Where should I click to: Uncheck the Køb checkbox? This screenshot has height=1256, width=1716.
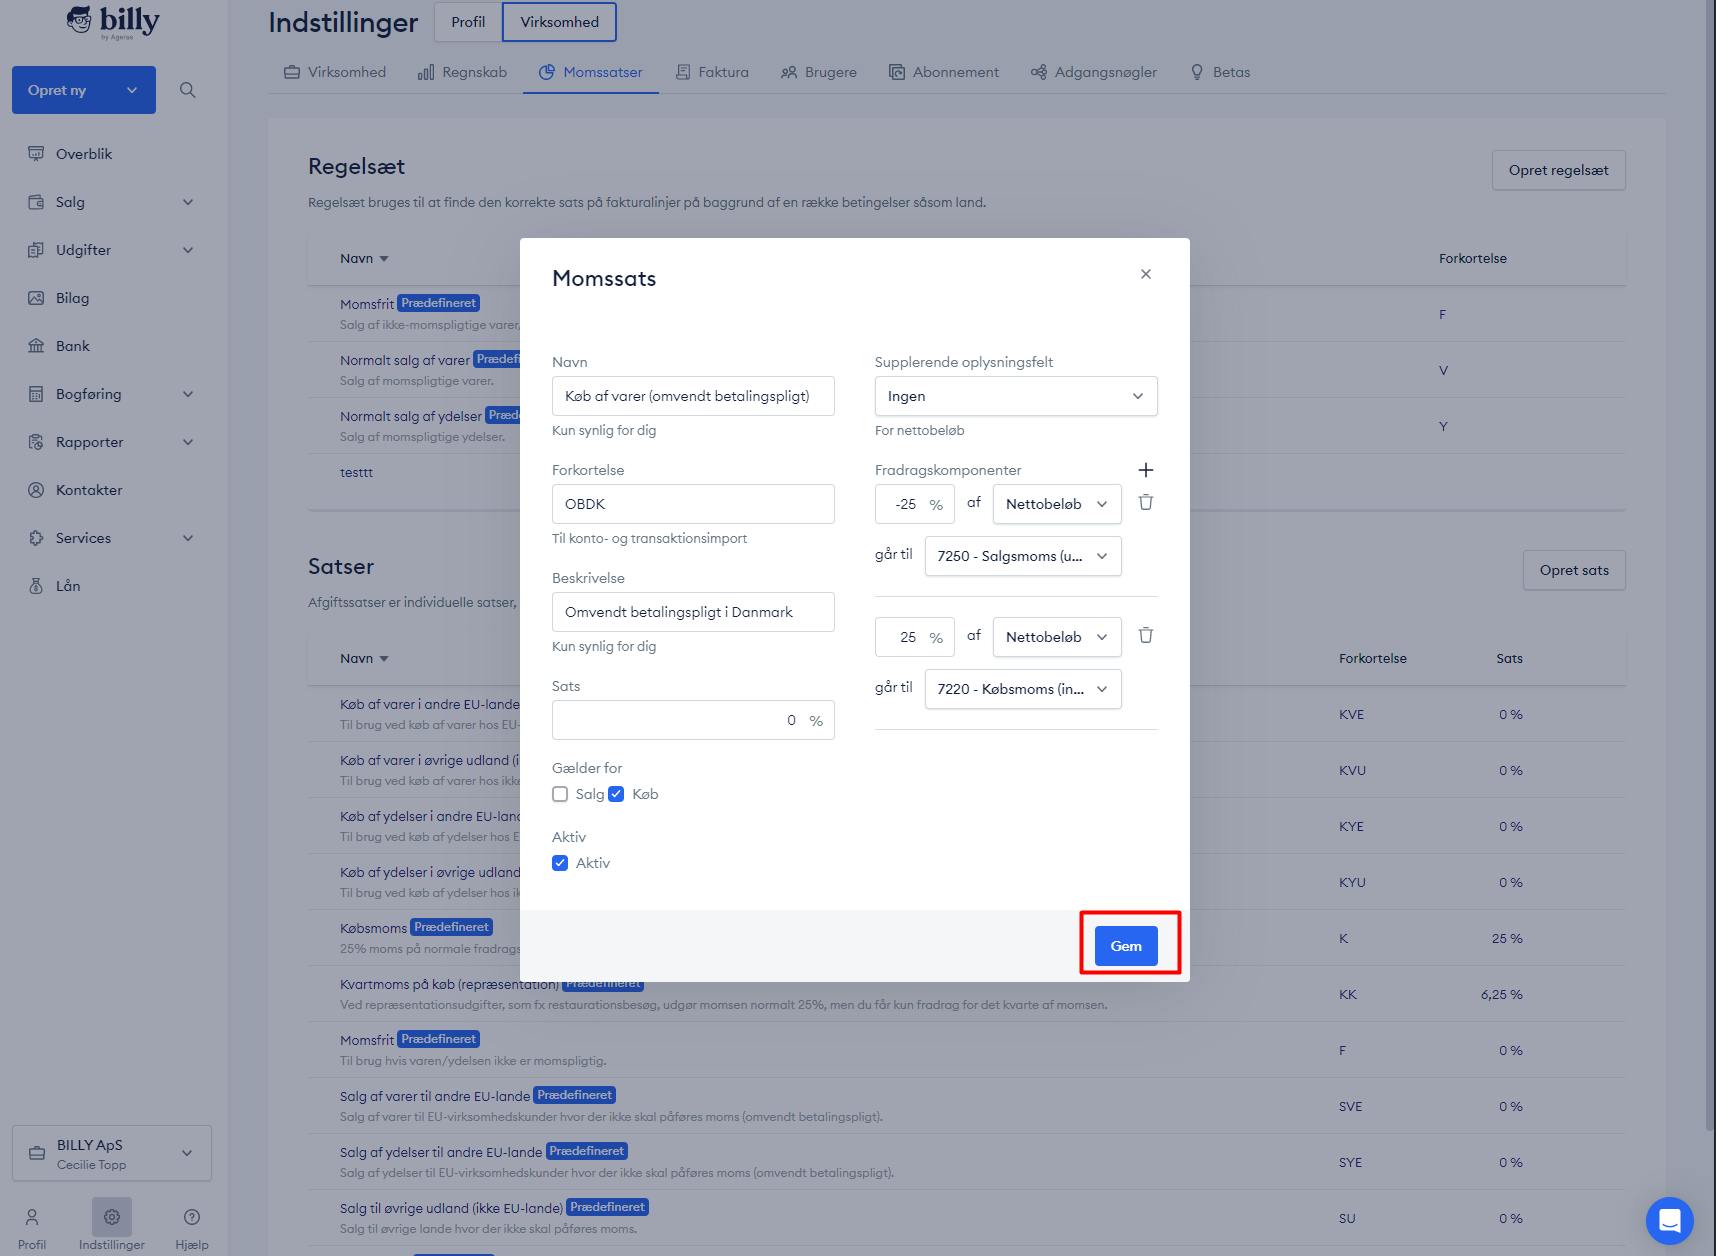[616, 794]
